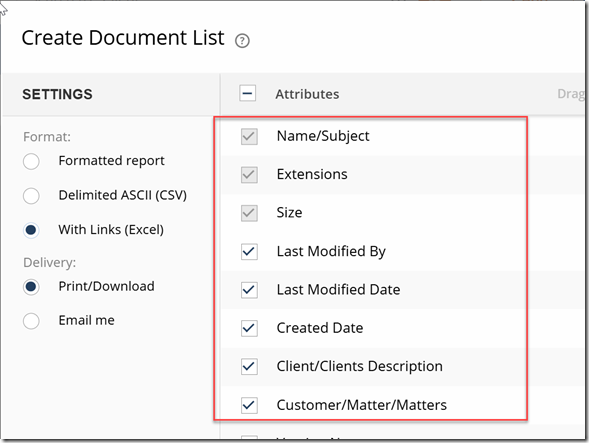
Task: Select With Links (Excel) radio button
Action: [31, 230]
